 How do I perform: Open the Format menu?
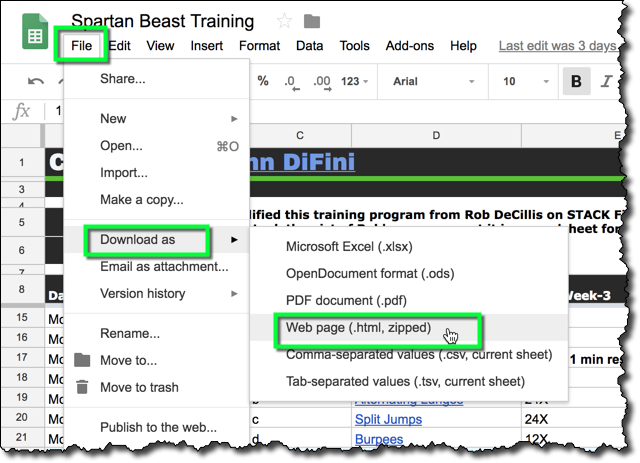tap(260, 46)
